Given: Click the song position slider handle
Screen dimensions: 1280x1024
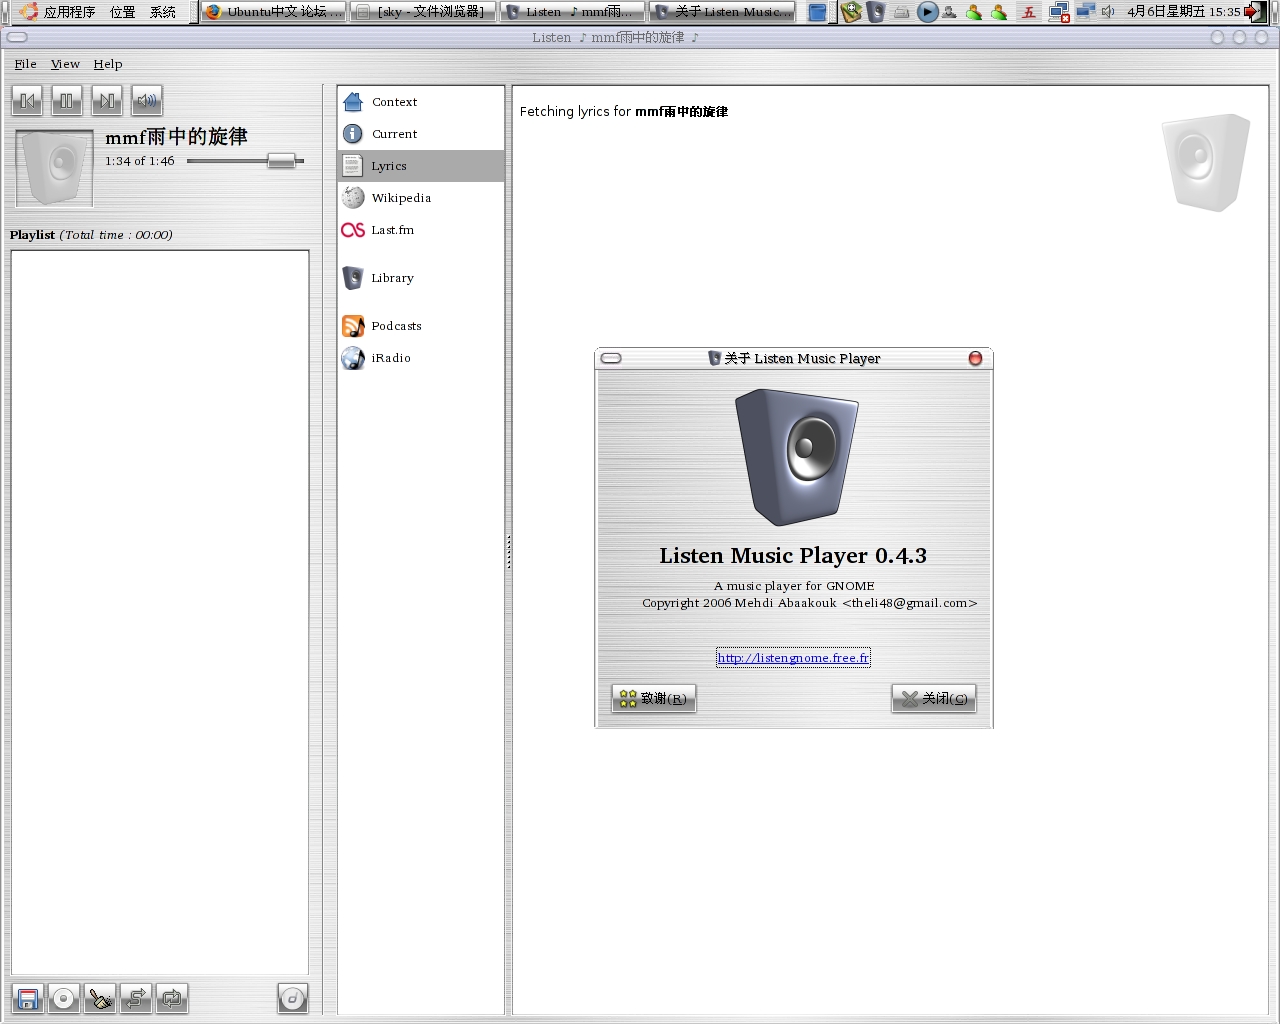Looking at the screenshot, I should point(282,161).
